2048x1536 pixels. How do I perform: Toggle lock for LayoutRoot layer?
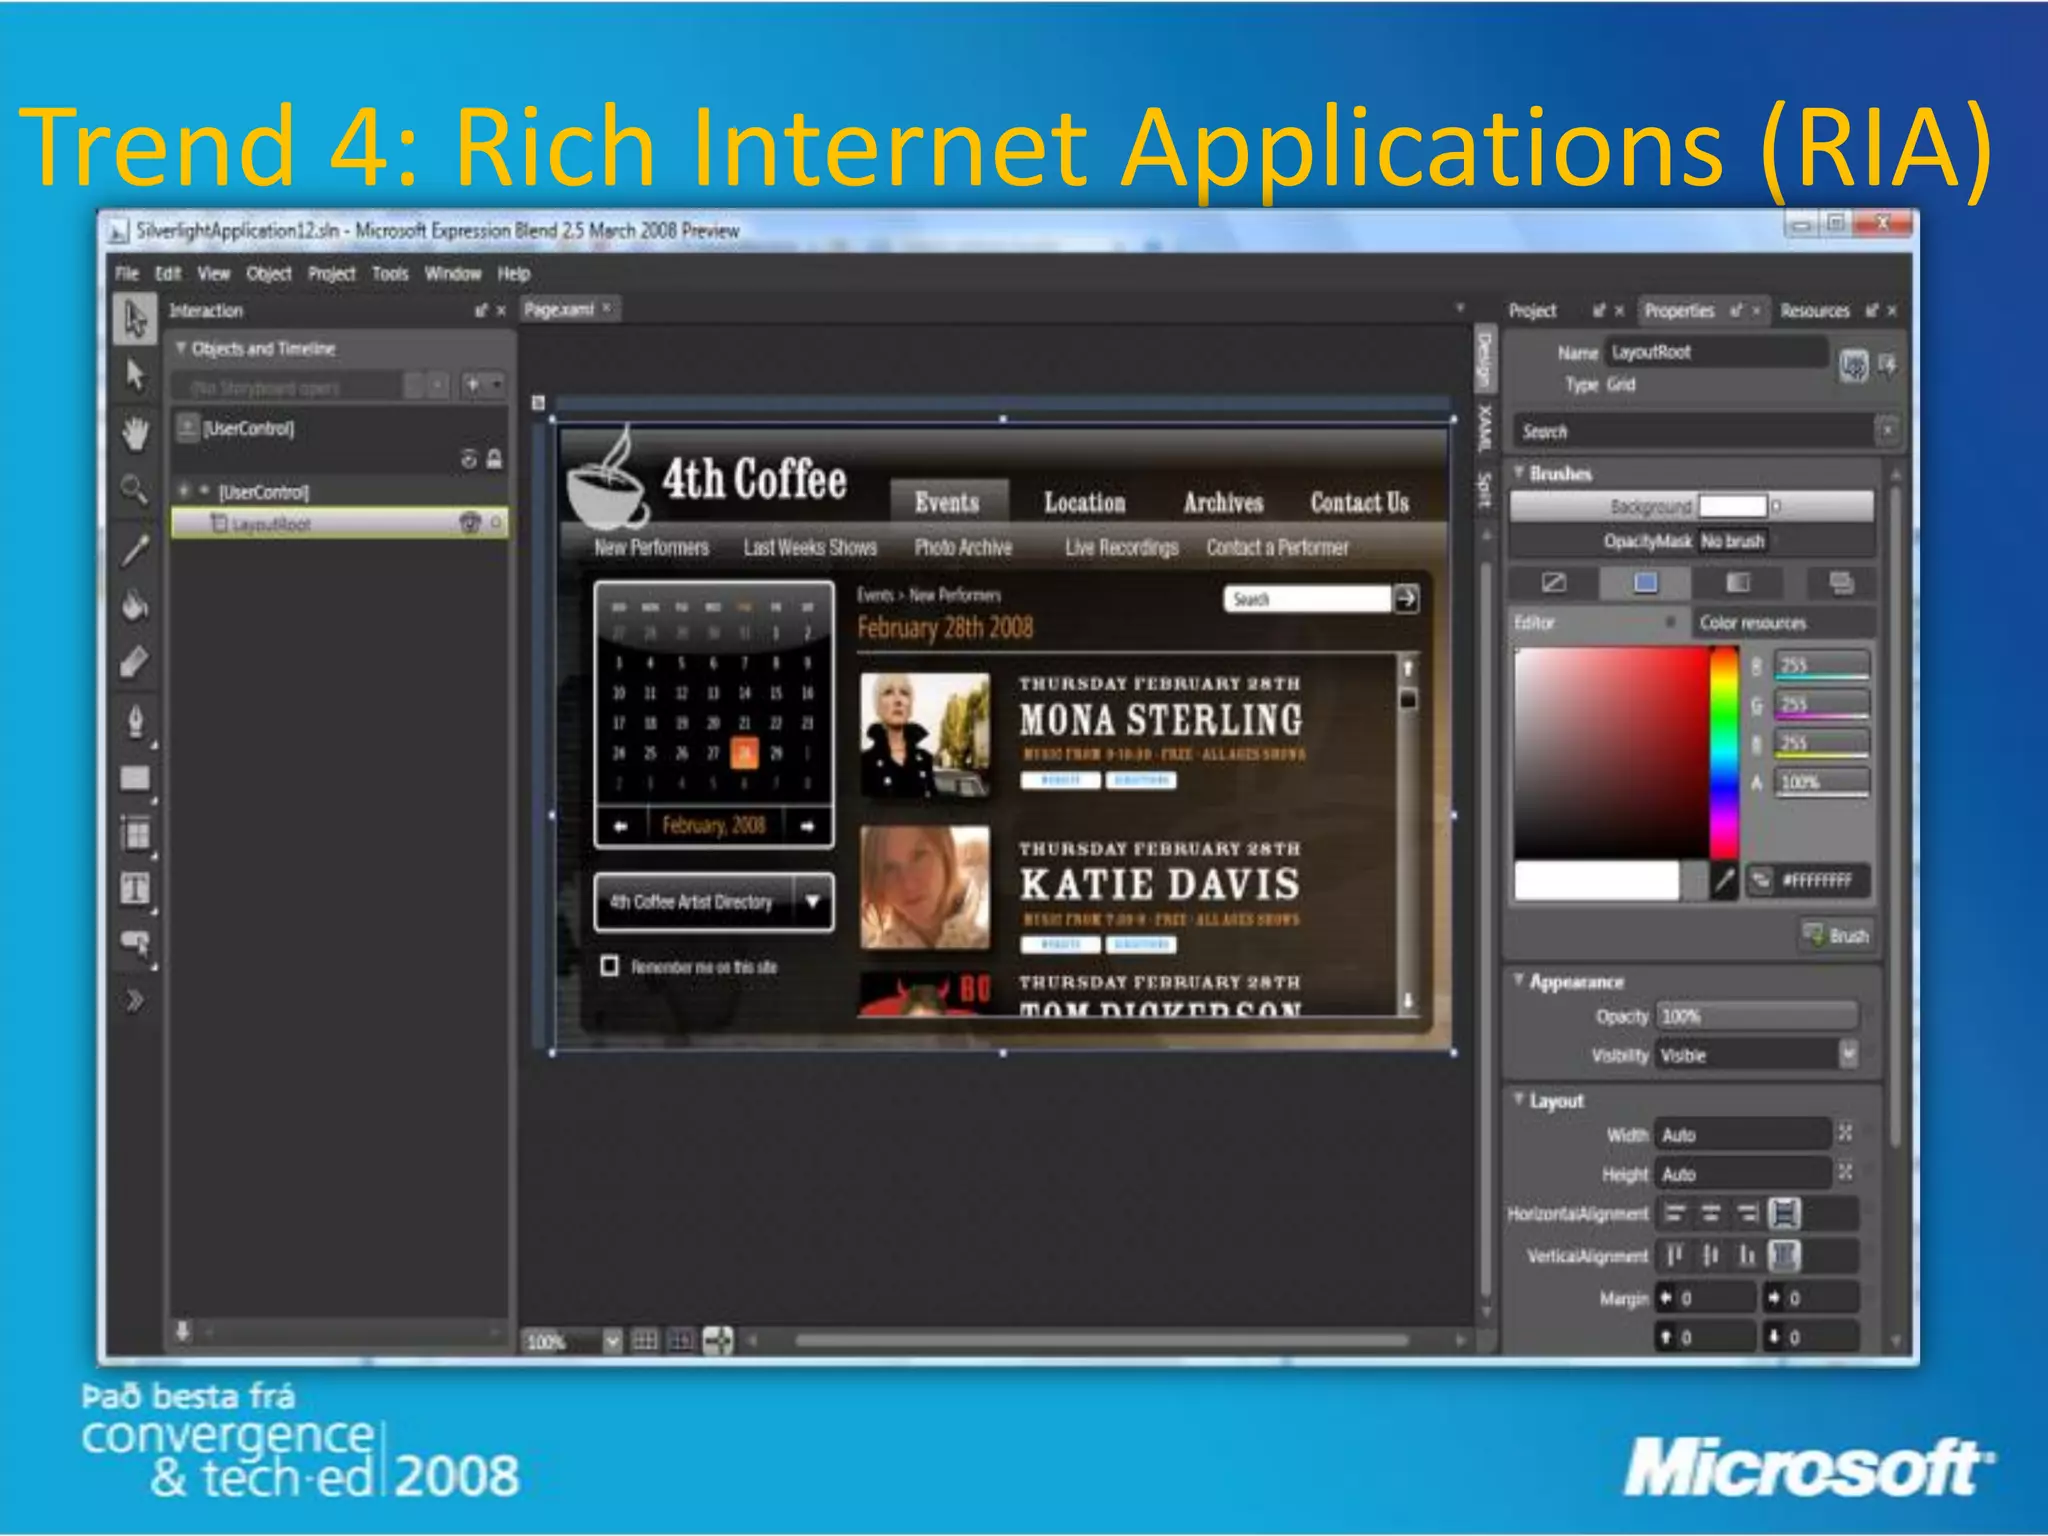point(497,522)
